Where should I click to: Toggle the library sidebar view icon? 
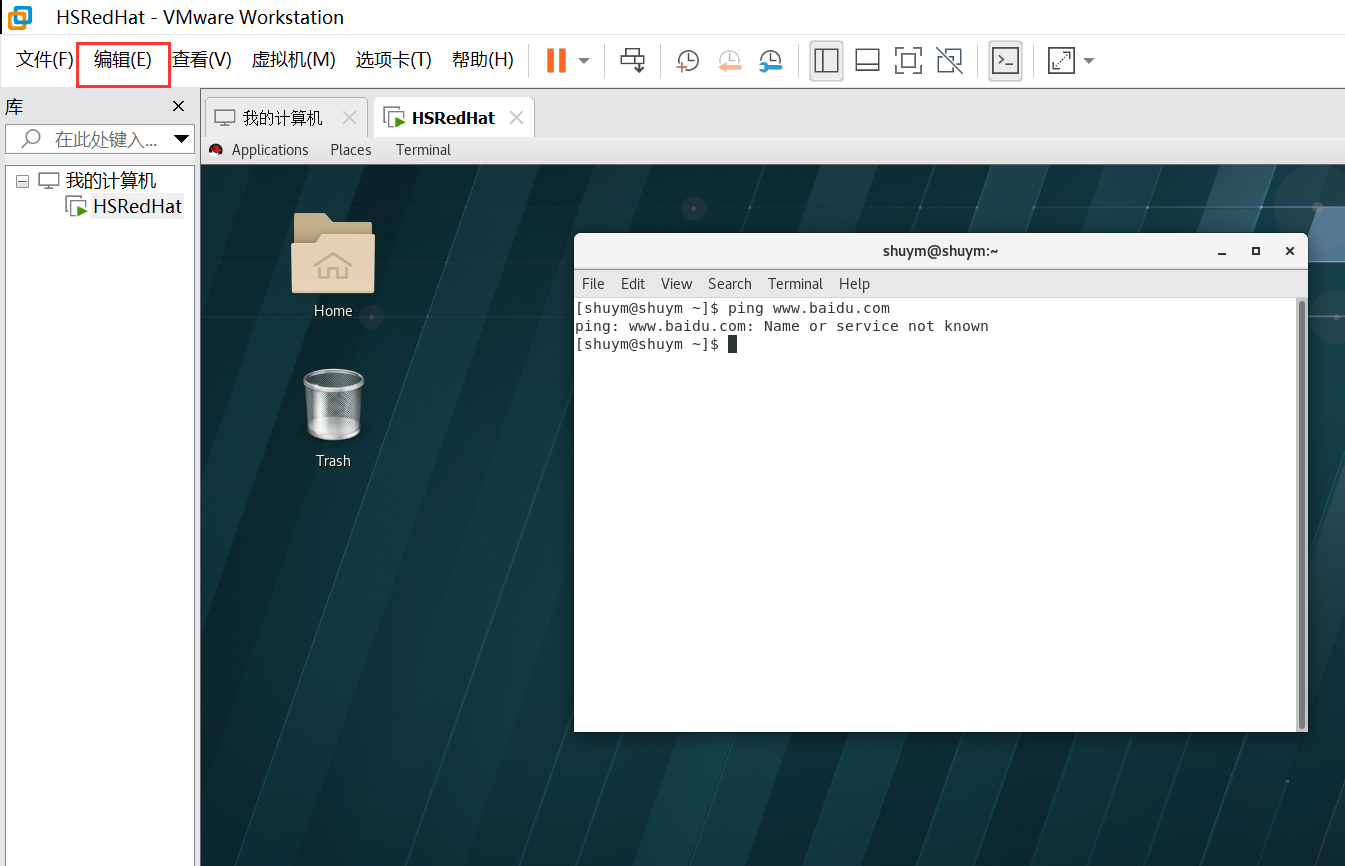[826, 61]
